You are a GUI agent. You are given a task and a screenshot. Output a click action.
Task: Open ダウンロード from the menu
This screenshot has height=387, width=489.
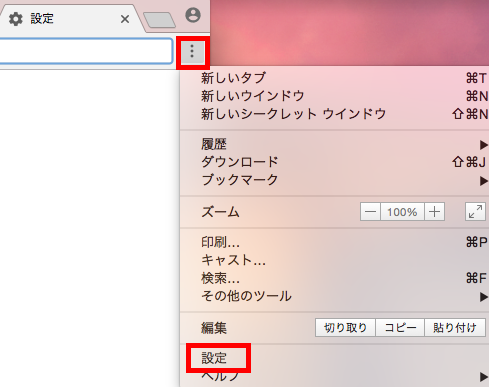(x=334, y=162)
